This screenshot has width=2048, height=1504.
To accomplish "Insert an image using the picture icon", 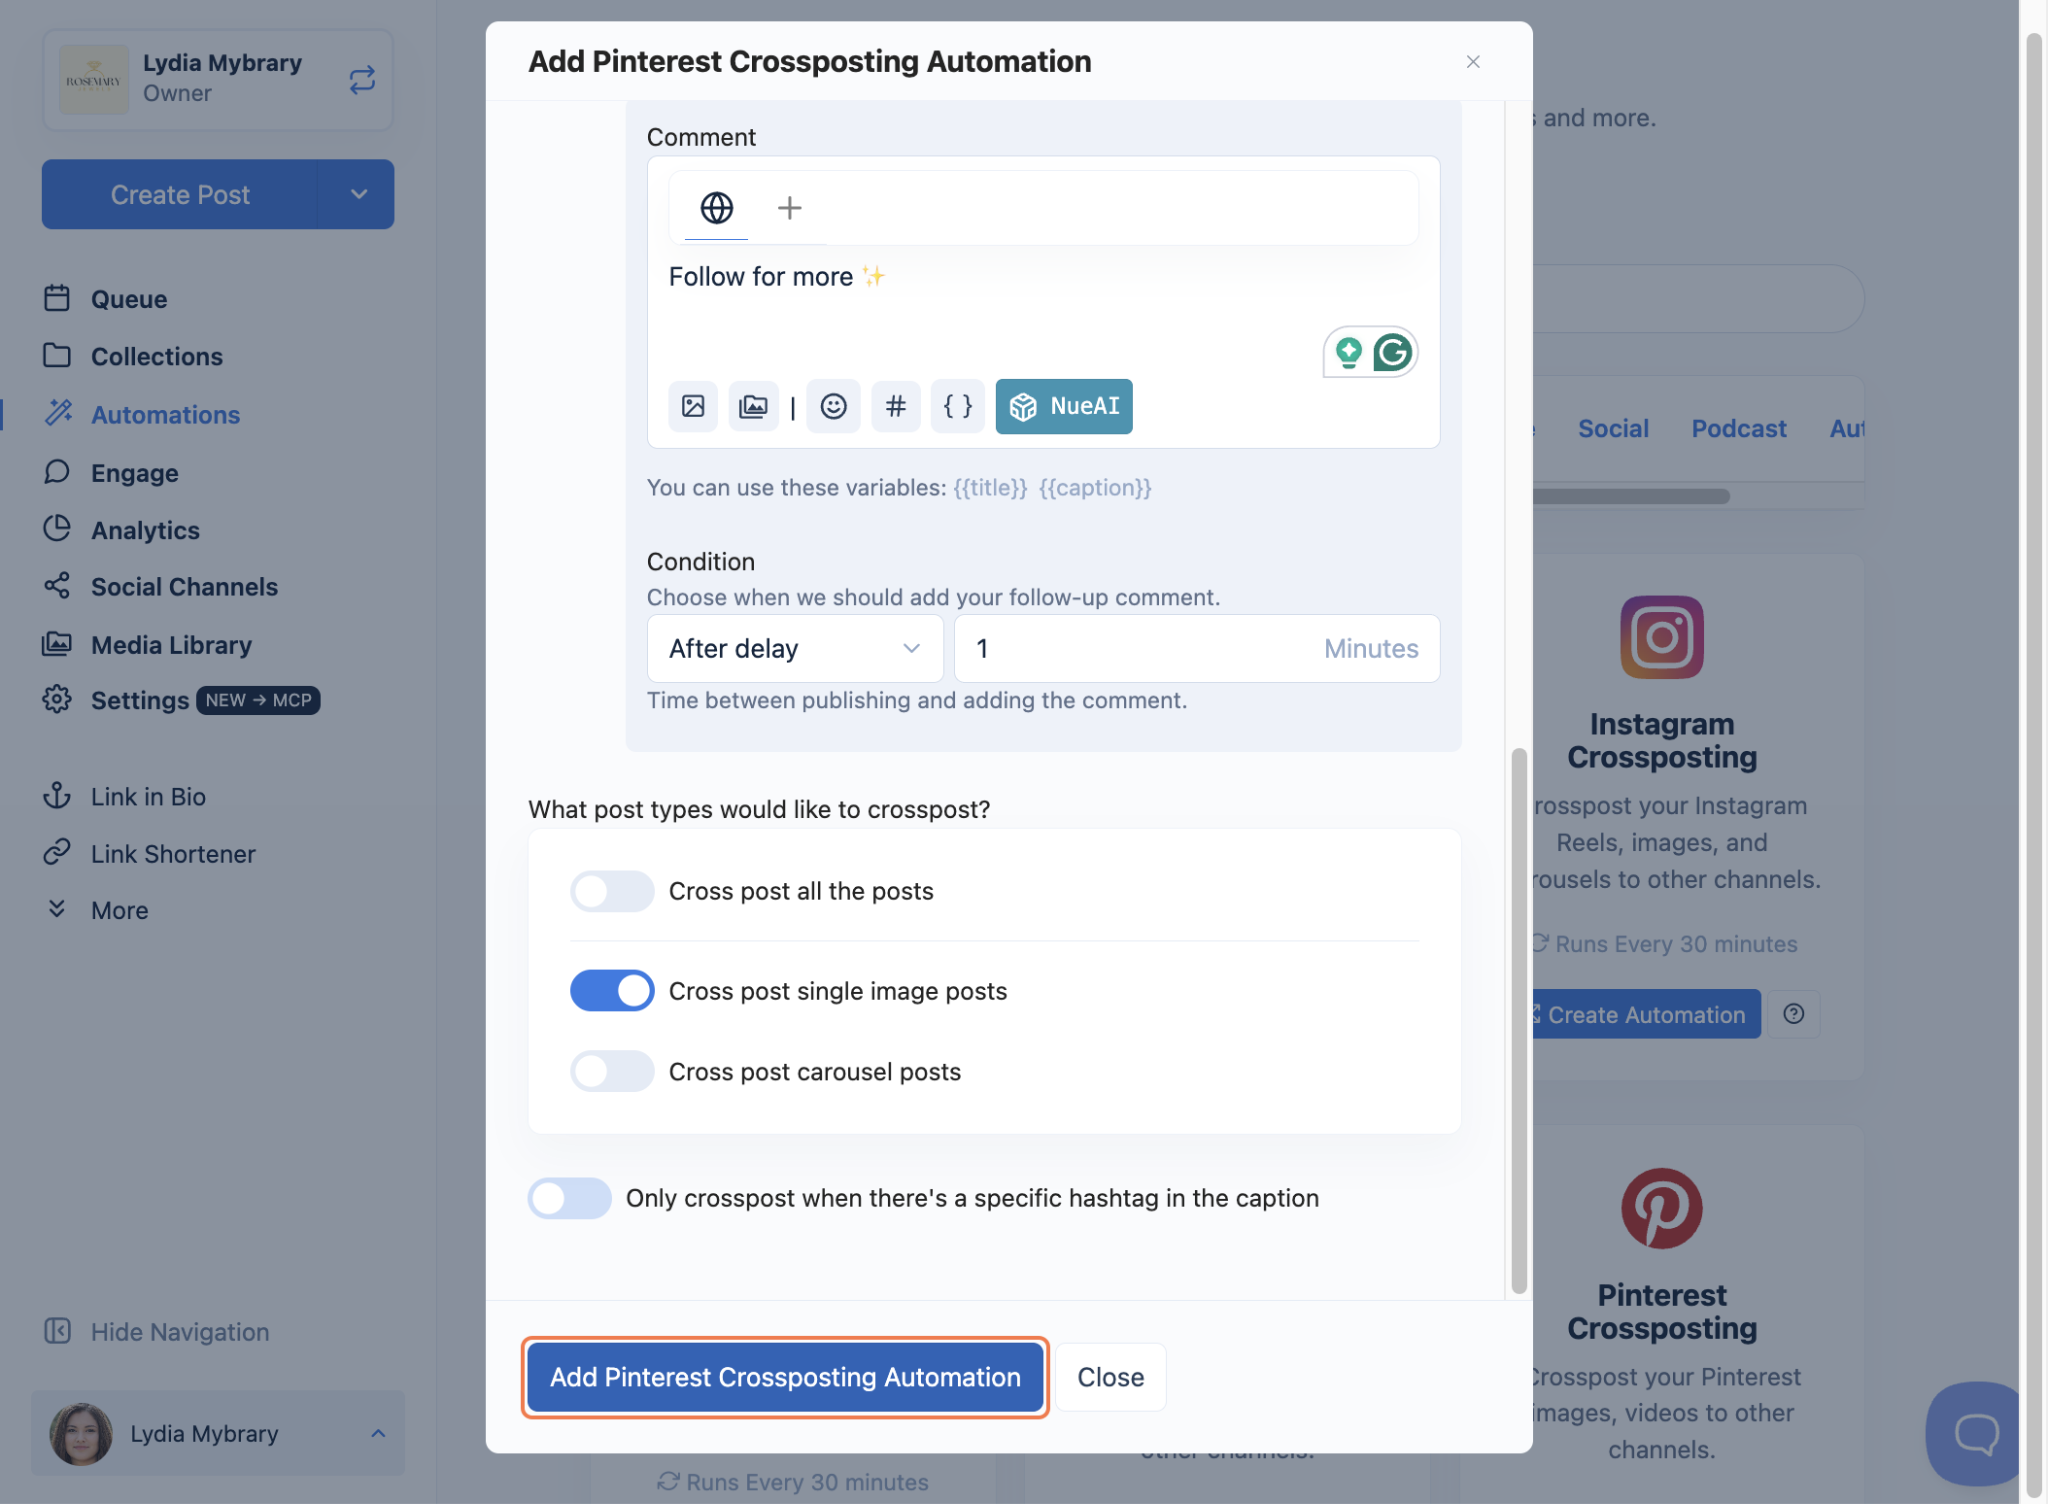I will pyautogui.click(x=693, y=406).
